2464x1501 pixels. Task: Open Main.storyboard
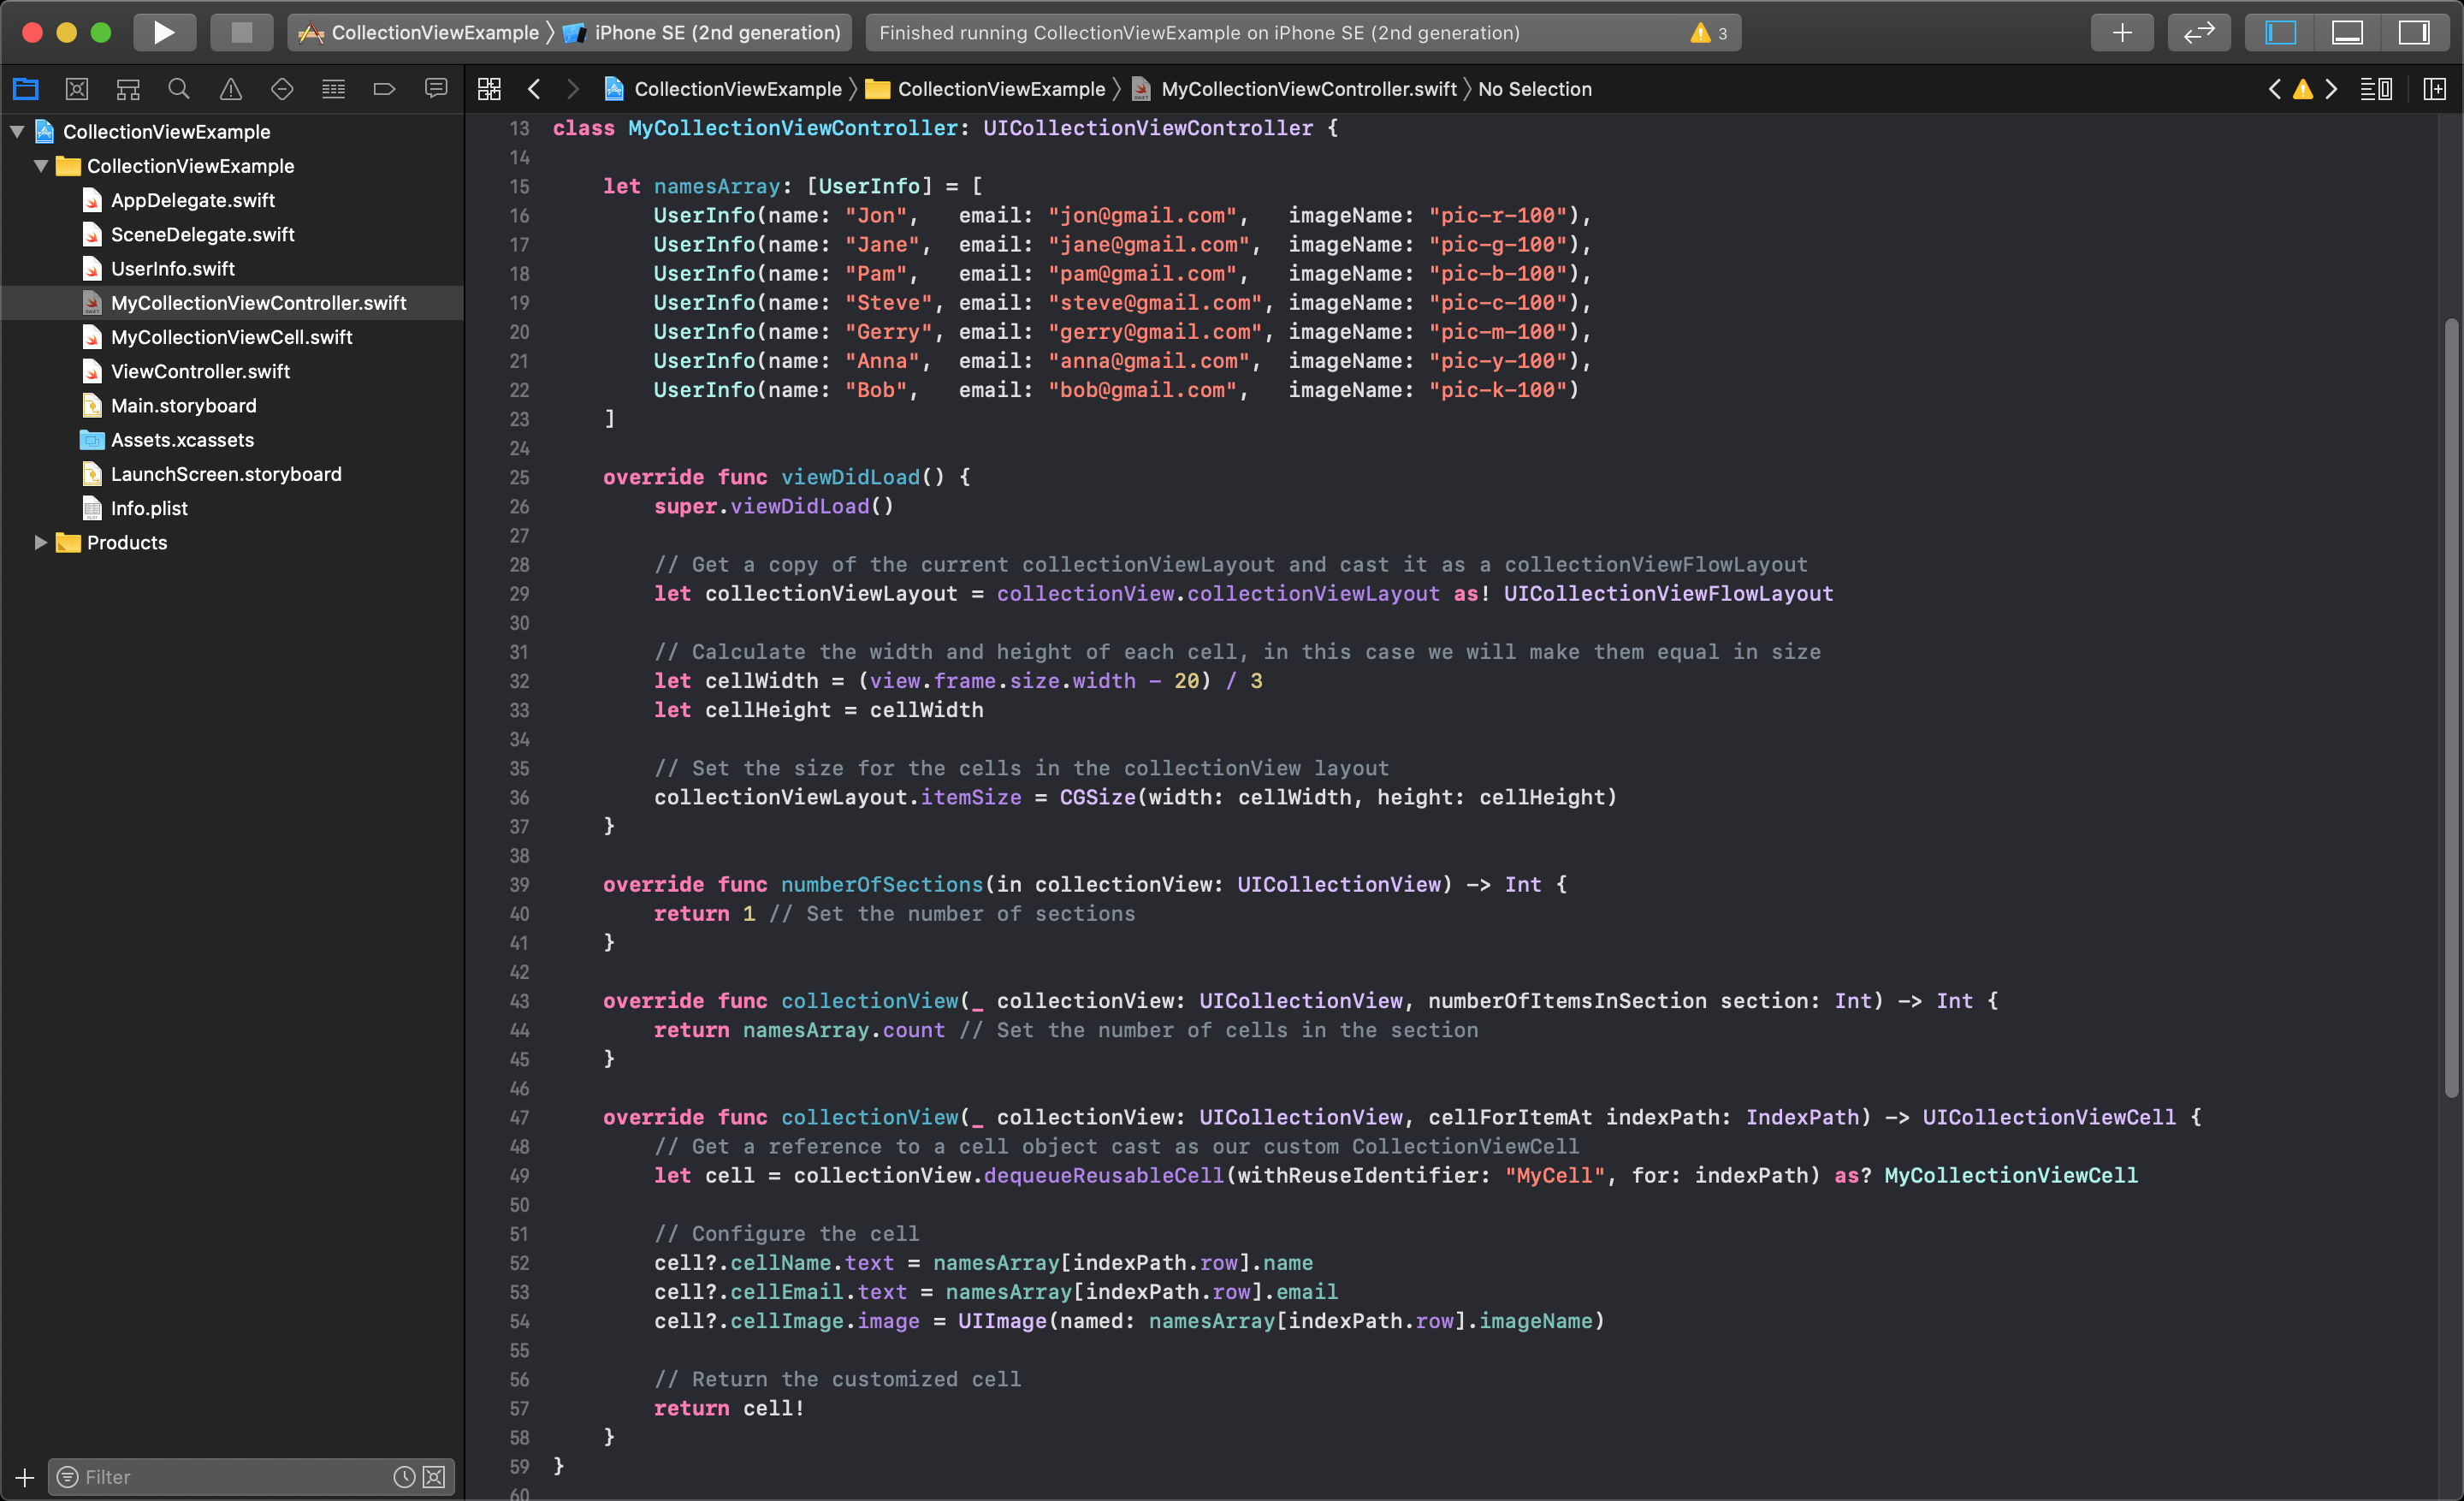coord(232,405)
